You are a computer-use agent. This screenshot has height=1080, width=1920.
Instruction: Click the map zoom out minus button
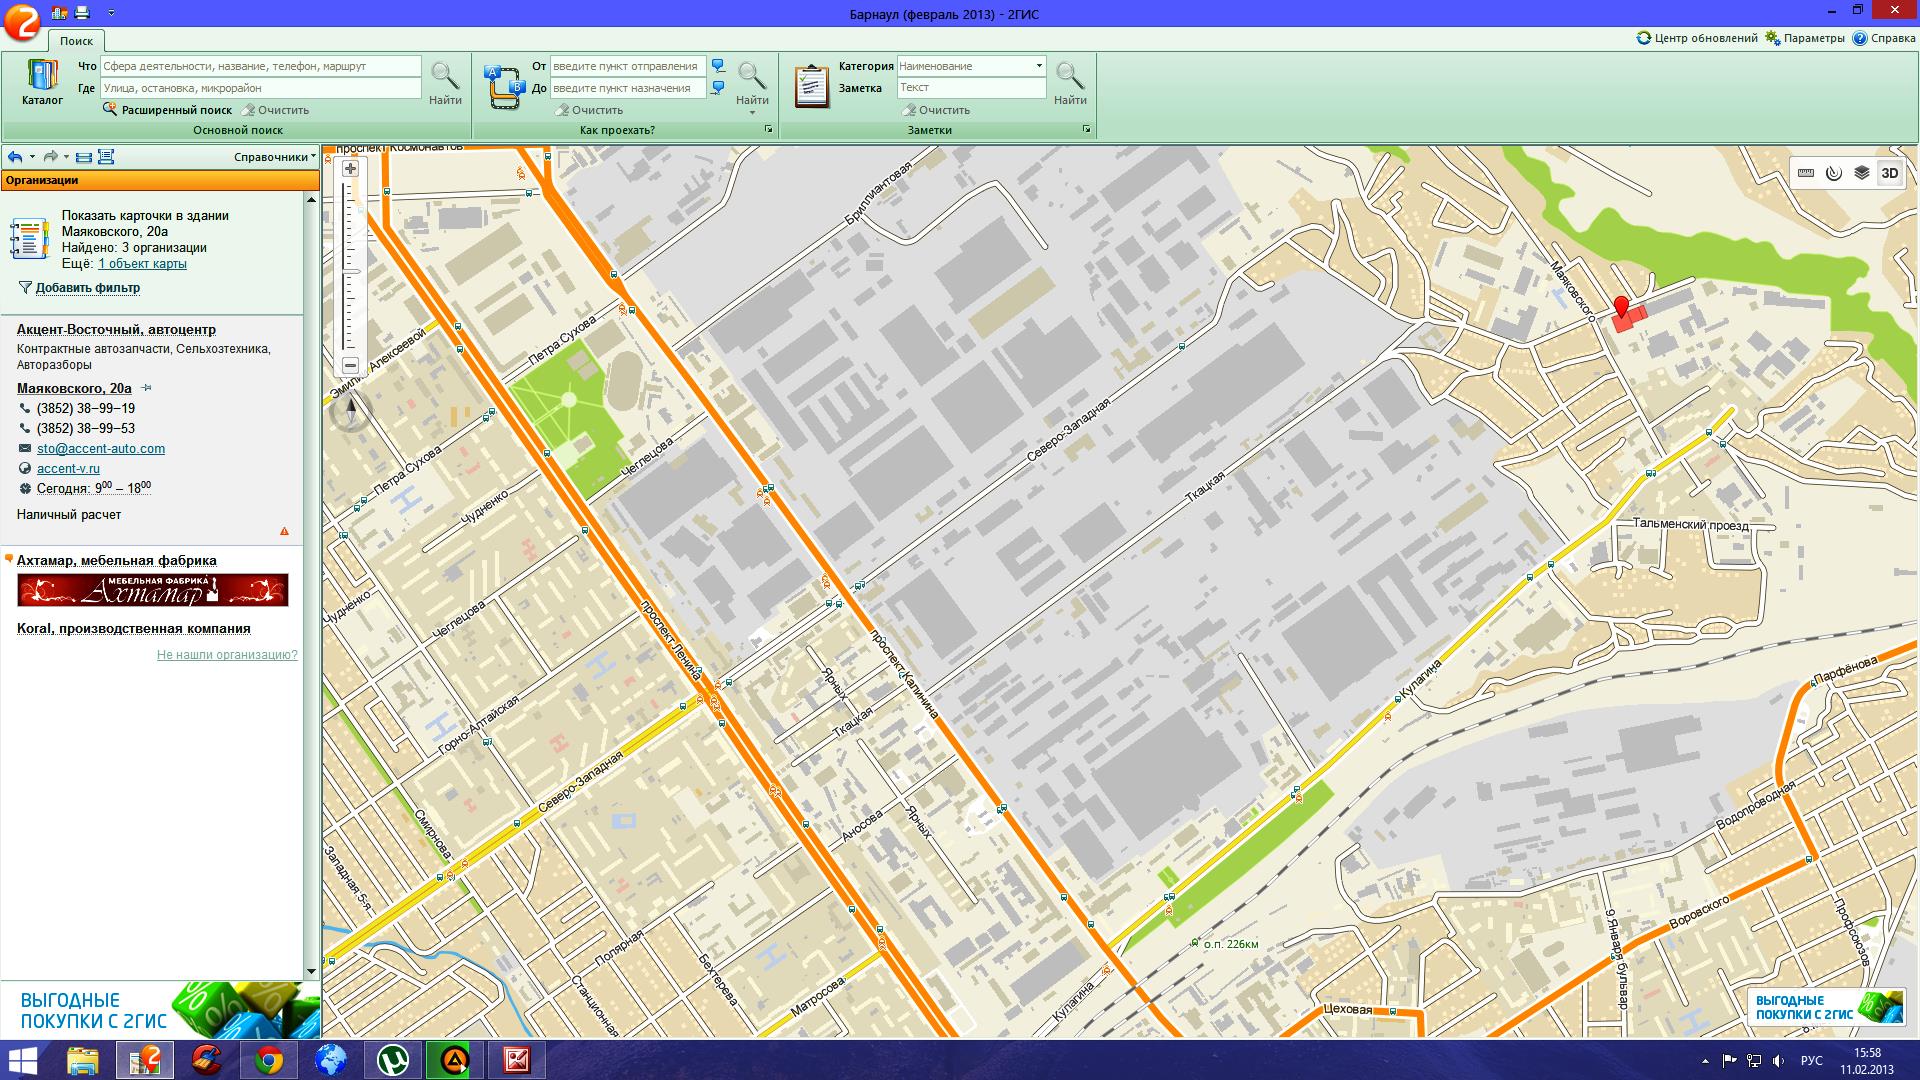[x=350, y=366]
